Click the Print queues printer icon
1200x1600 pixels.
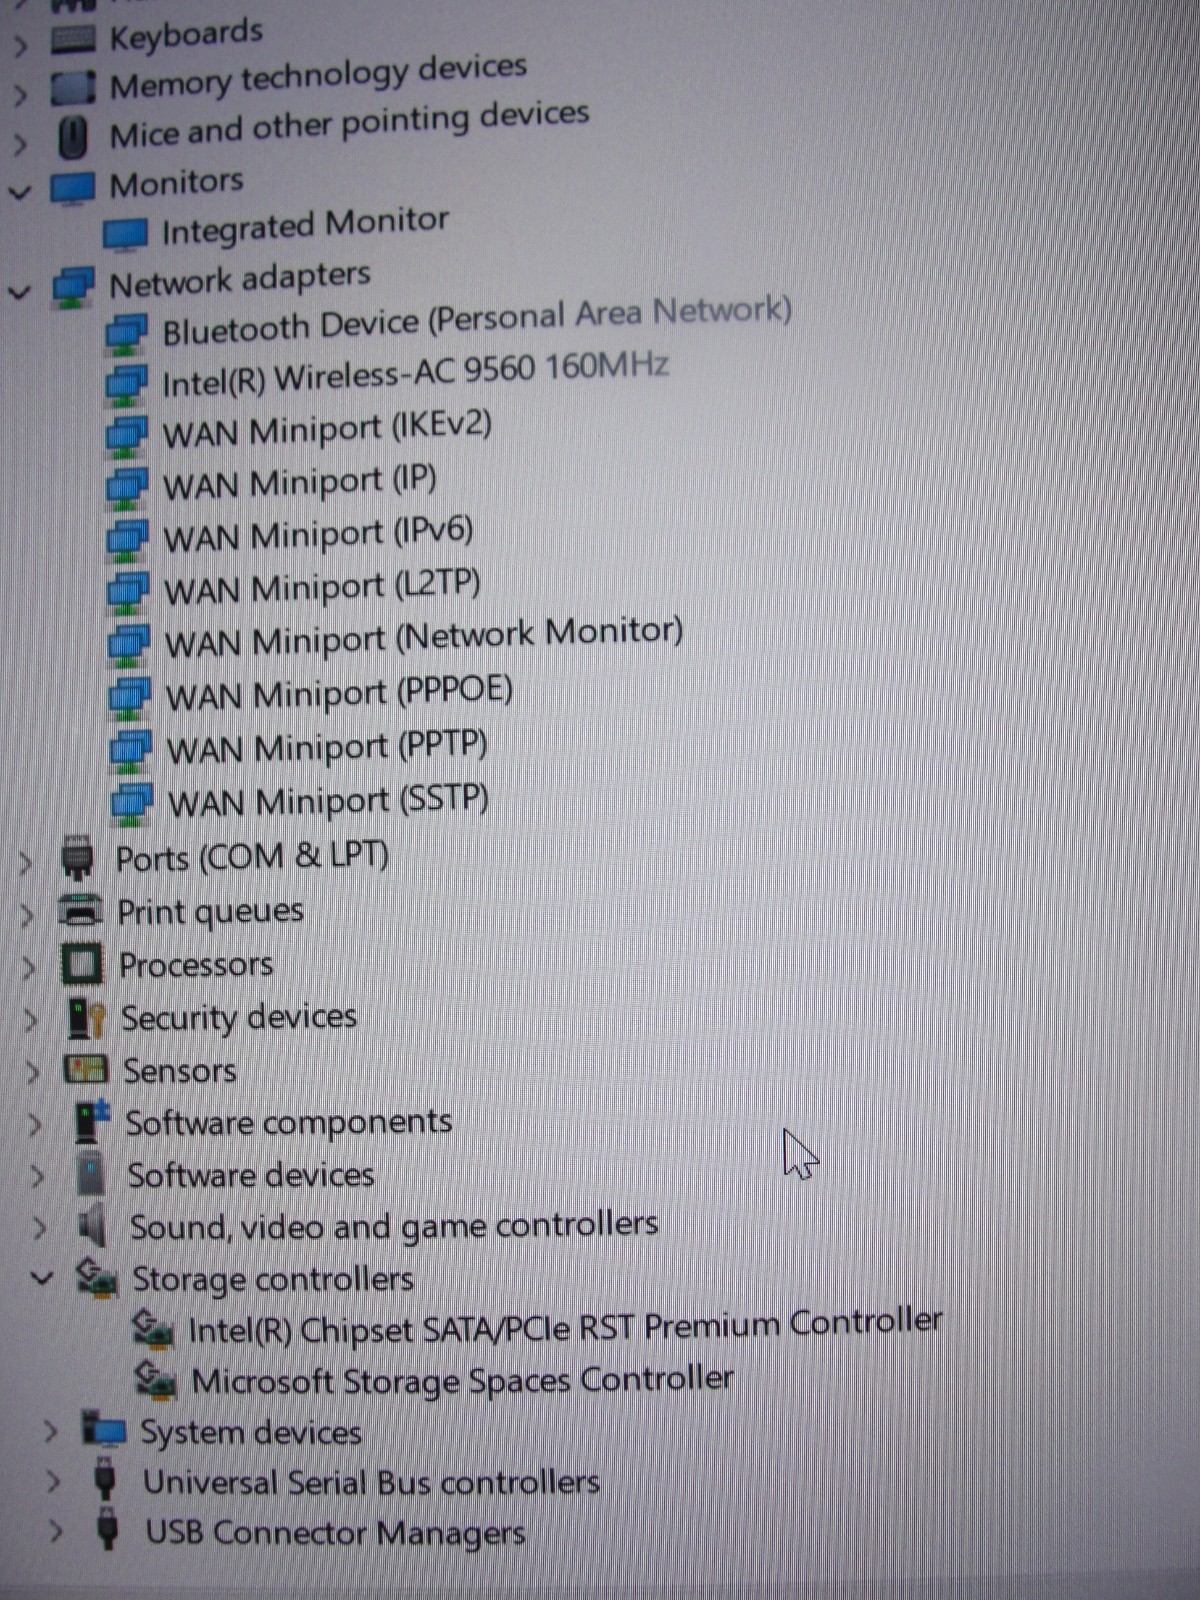(x=80, y=911)
